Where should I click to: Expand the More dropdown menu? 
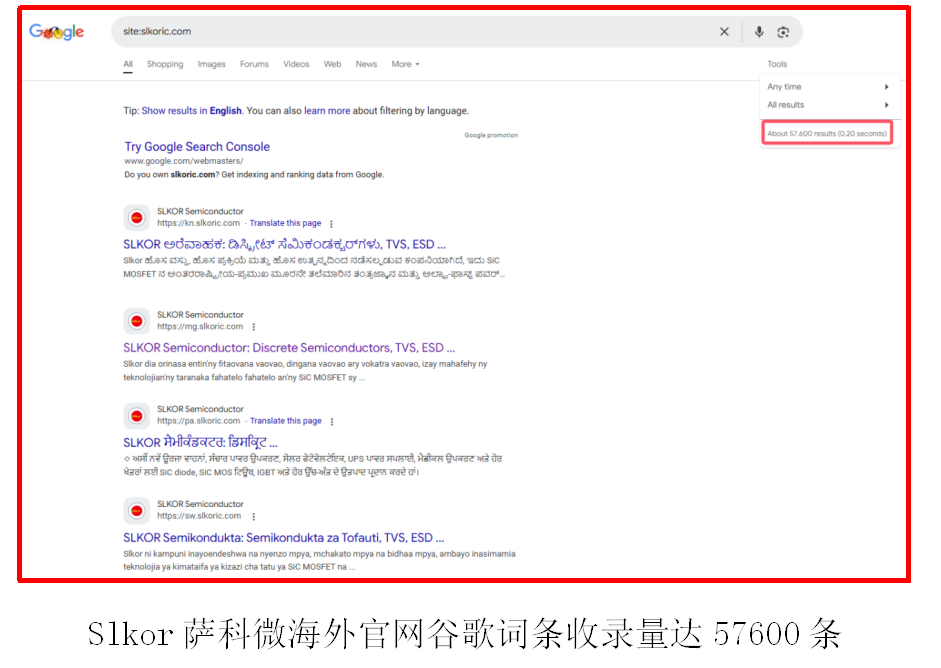click(x=406, y=64)
